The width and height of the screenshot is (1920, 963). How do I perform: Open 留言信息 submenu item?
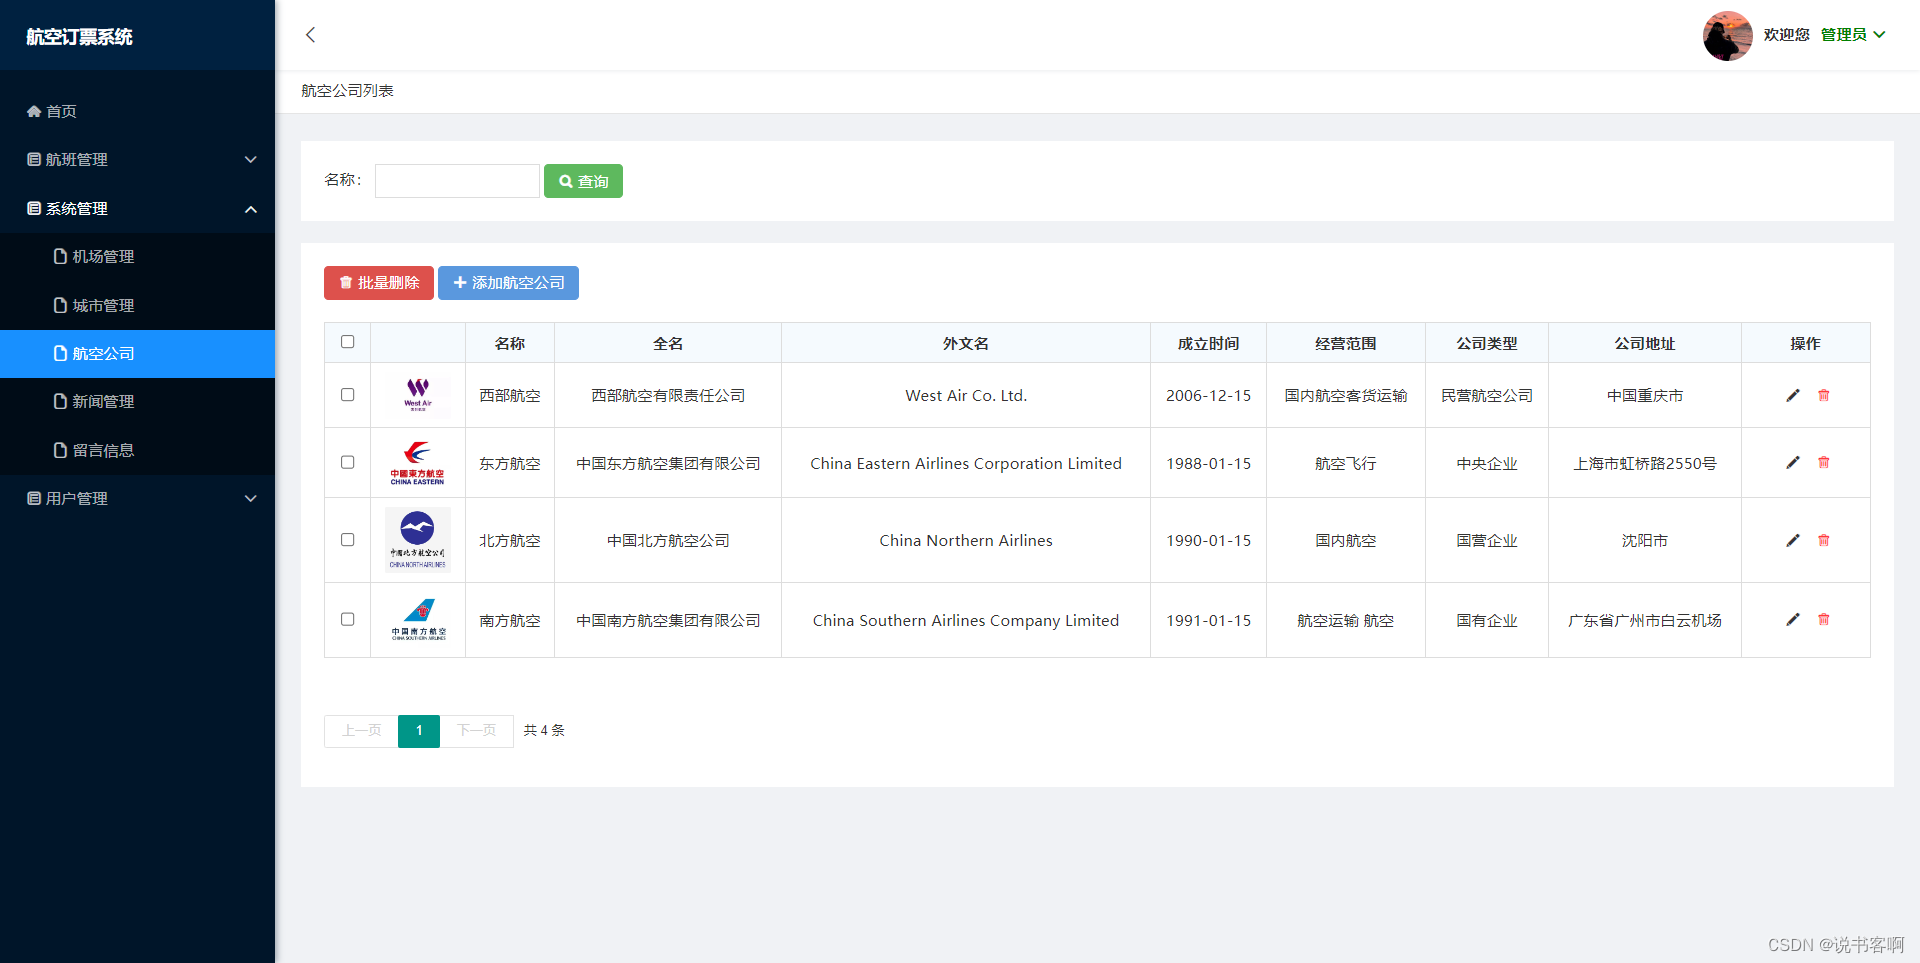pos(137,450)
